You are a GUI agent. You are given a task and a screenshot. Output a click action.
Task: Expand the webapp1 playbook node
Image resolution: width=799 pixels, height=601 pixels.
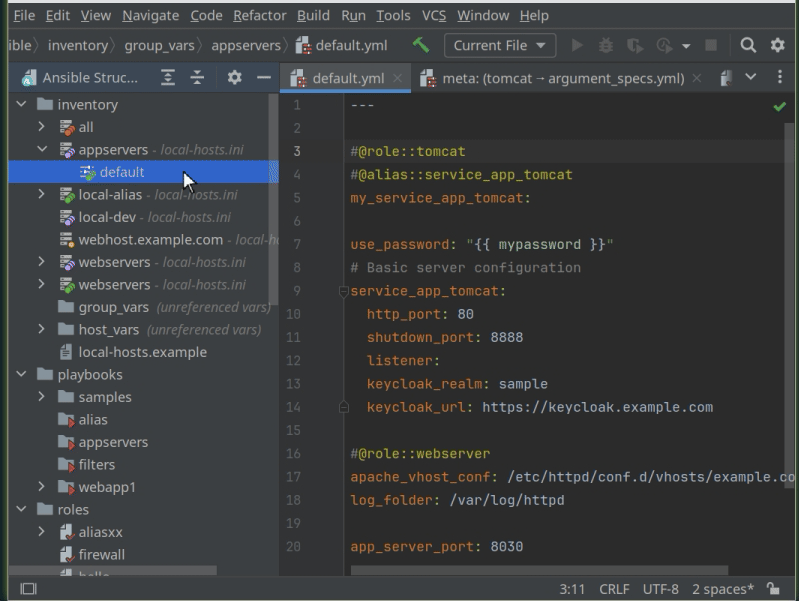tap(42, 487)
